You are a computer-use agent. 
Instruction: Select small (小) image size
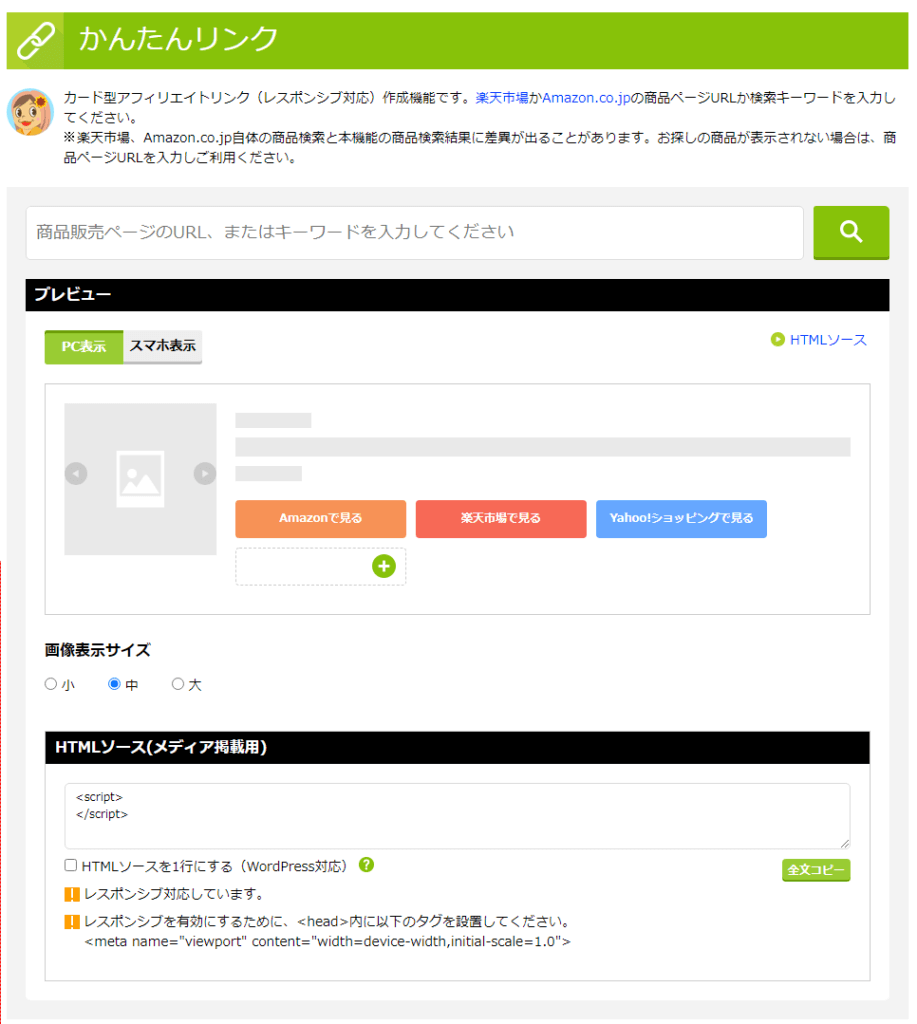coord(51,684)
